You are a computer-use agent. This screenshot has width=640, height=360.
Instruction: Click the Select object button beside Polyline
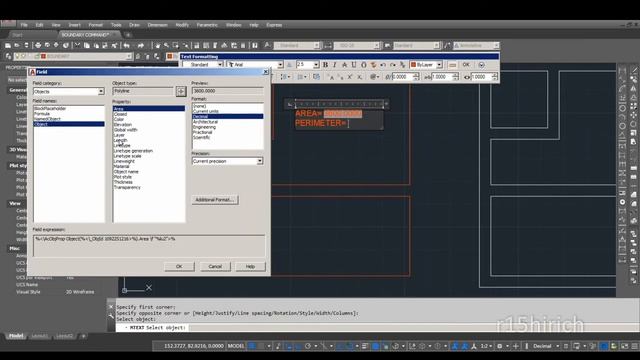point(181,91)
